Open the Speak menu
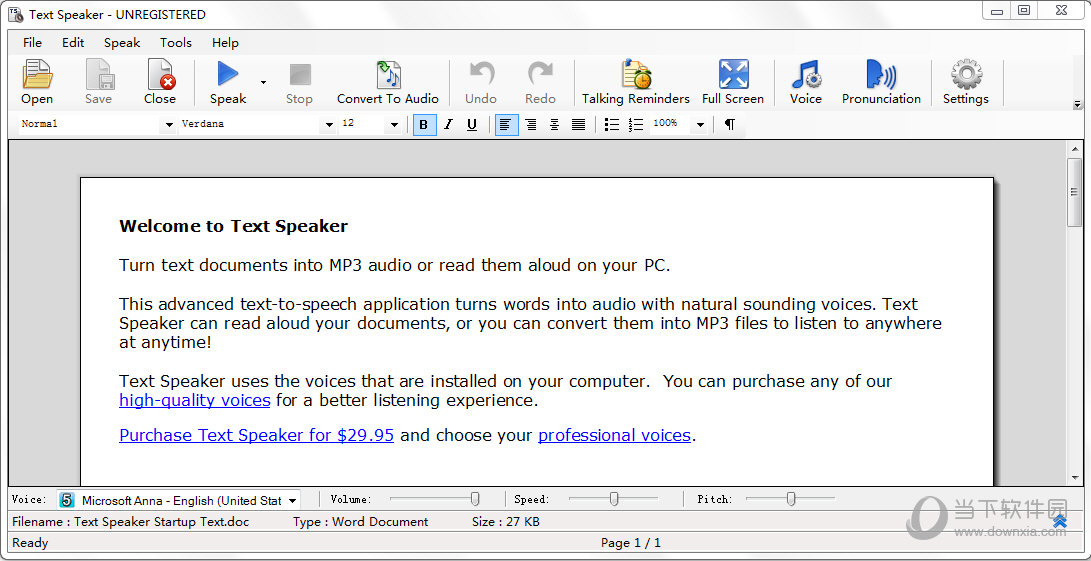This screenshot has width=1091, height=561. (x=122, y=42)
